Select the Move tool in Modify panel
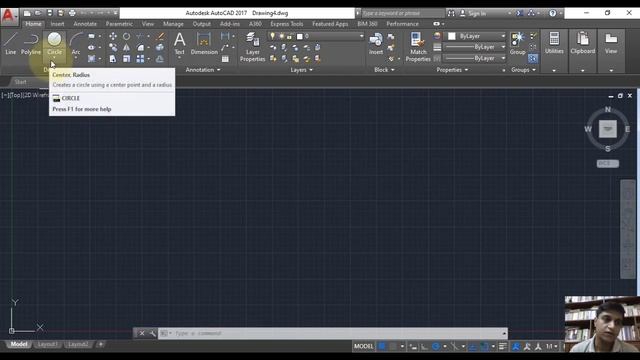The image size is (640, 360). click(113, 36)
